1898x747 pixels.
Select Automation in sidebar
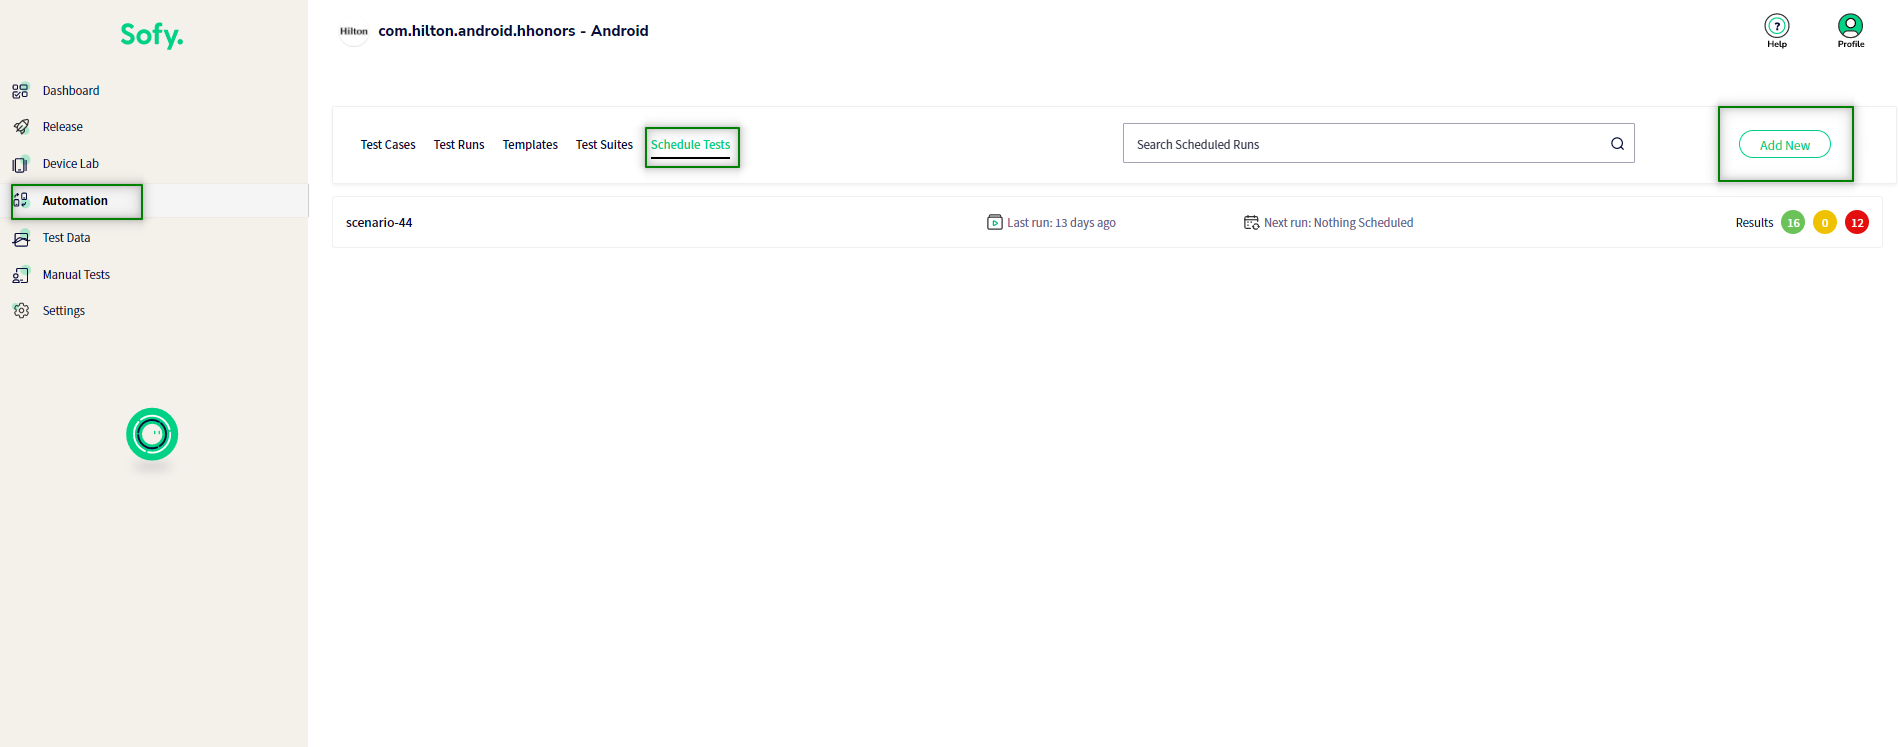tap(75, 201)
